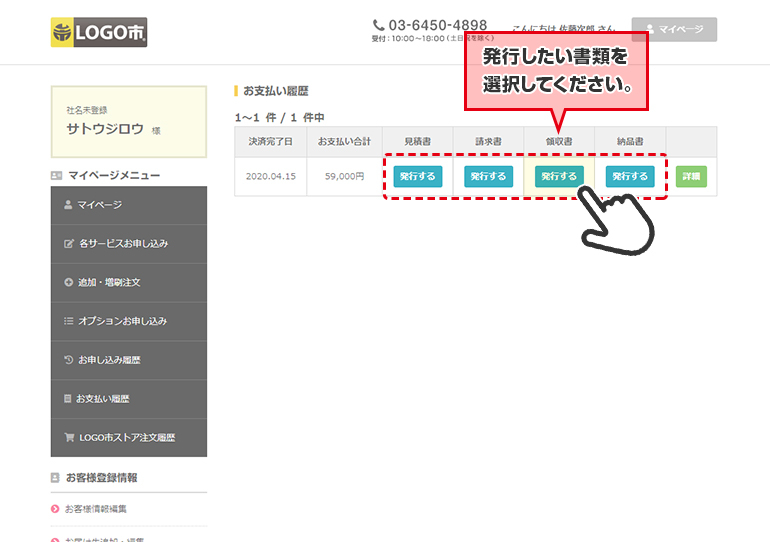Screen dimensions: 770x542
Task: Click the 2020.04.15 date cell
Action: 271,176
